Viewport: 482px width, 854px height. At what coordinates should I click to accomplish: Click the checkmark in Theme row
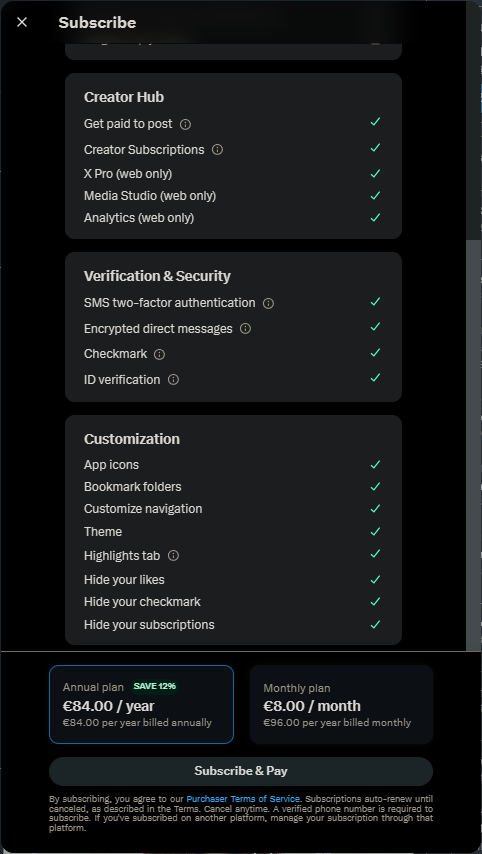tap(375, 532)
